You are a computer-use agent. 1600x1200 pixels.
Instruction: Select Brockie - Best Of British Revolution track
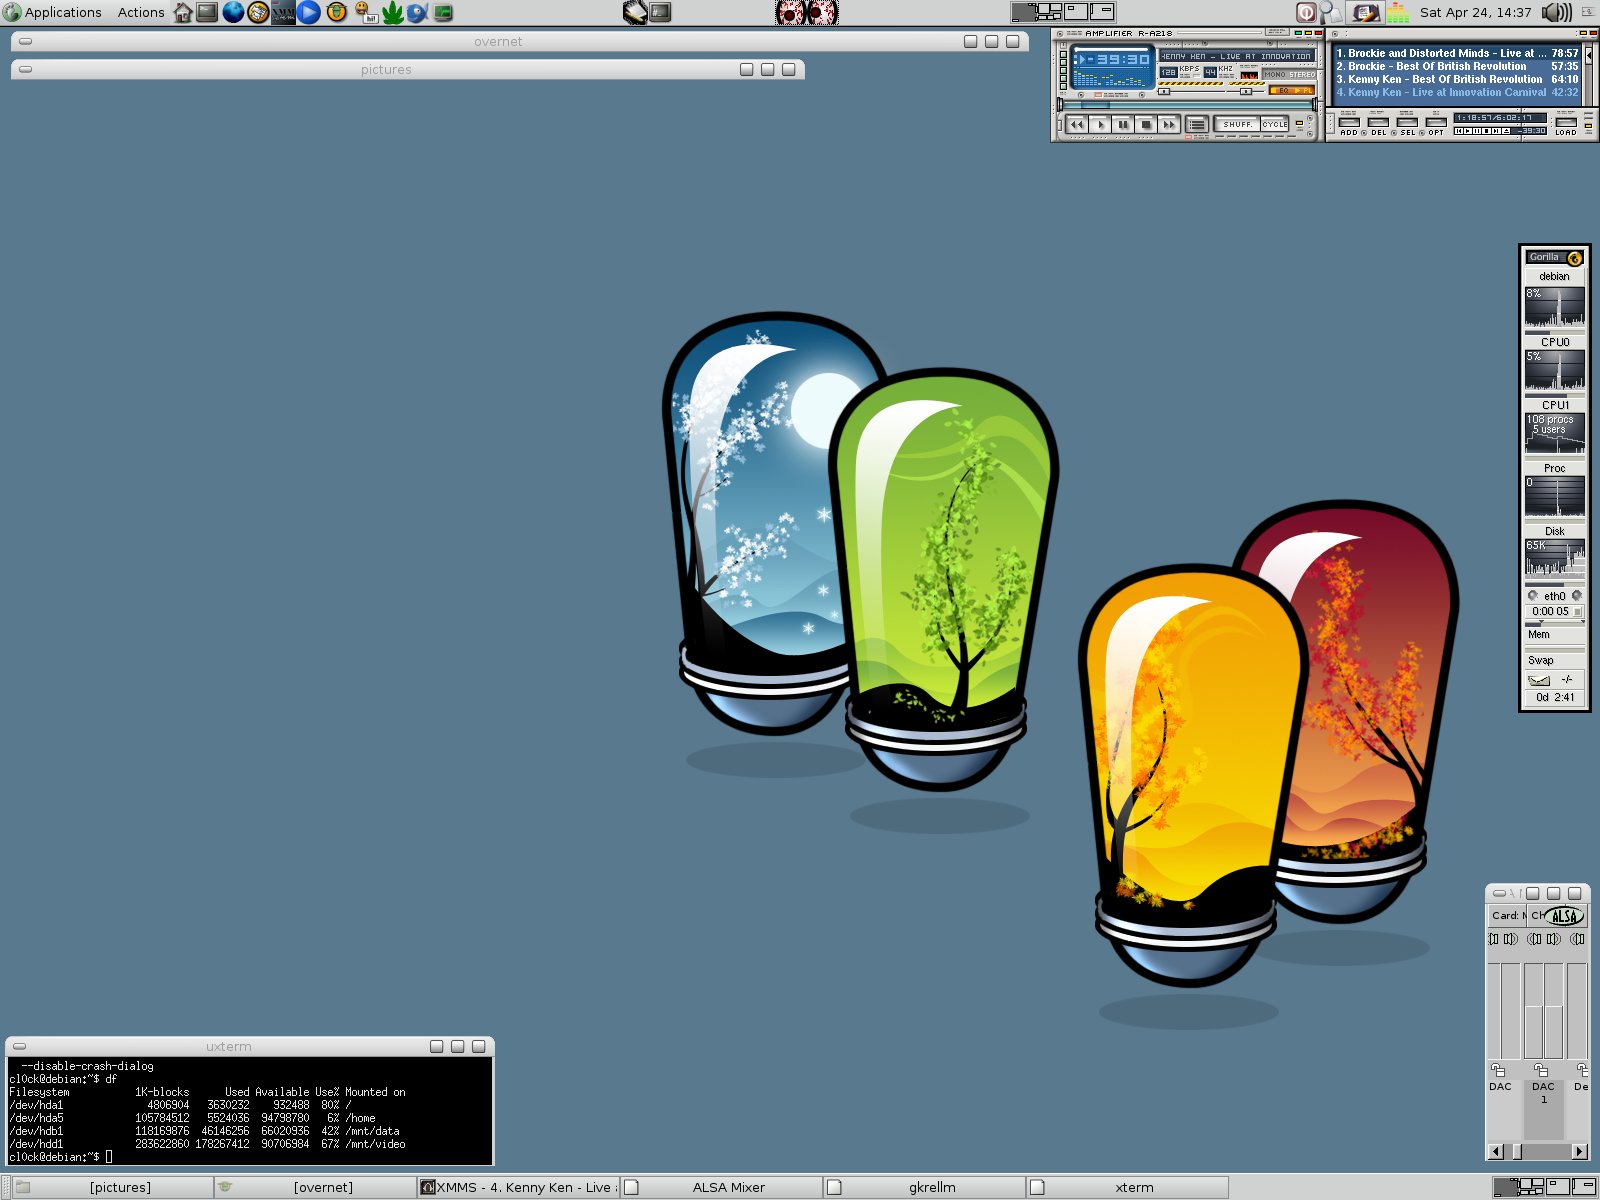click(1437, 66)
